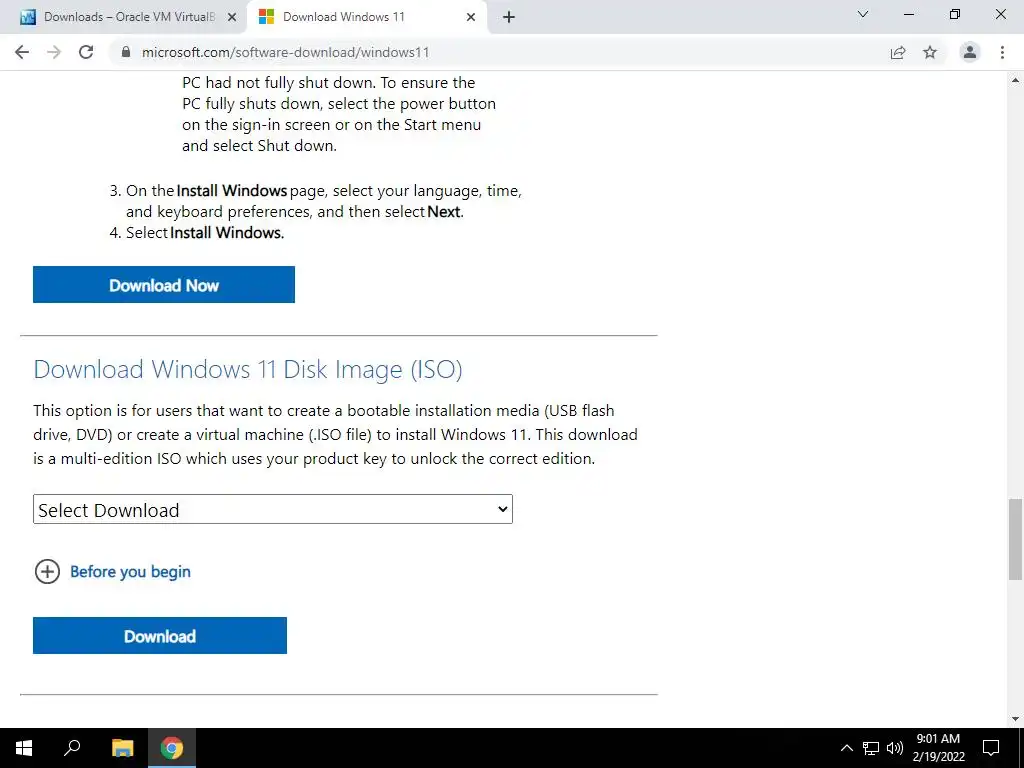The width and height of the screenshot is (1024, 768).
Task: Open network status tray icon
Action: point(871,748)
